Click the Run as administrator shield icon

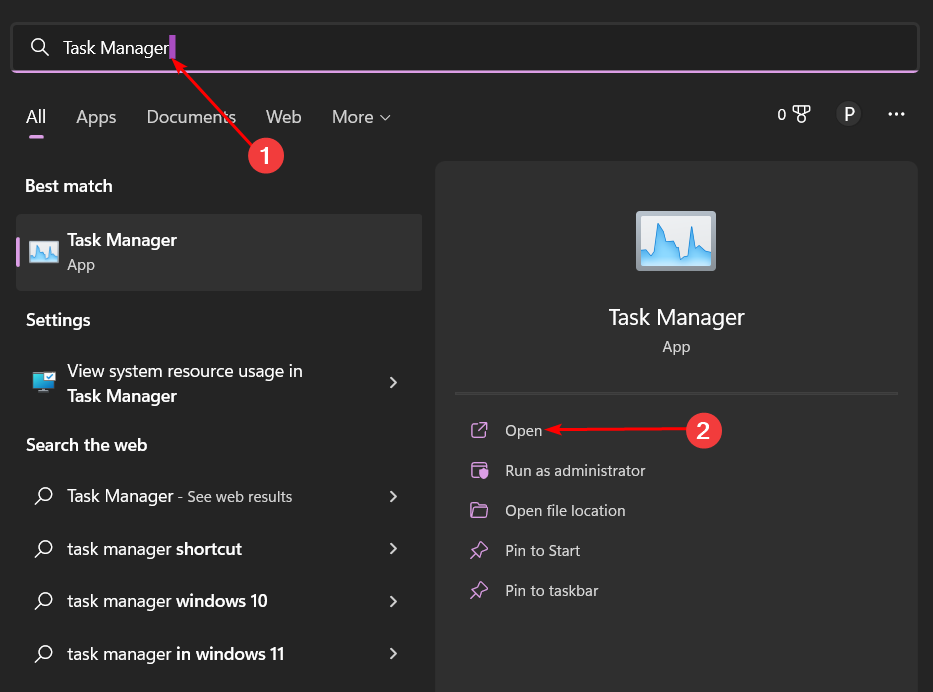tap(479, 471)
